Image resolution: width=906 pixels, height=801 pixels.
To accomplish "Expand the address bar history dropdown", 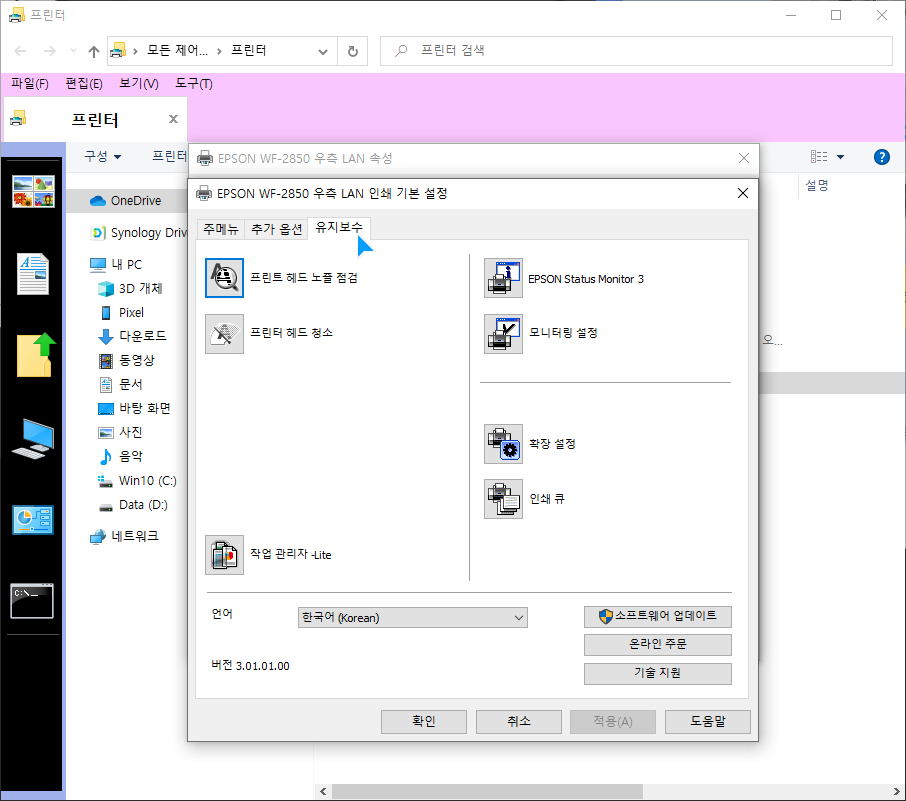I will [x=323, y=51].
